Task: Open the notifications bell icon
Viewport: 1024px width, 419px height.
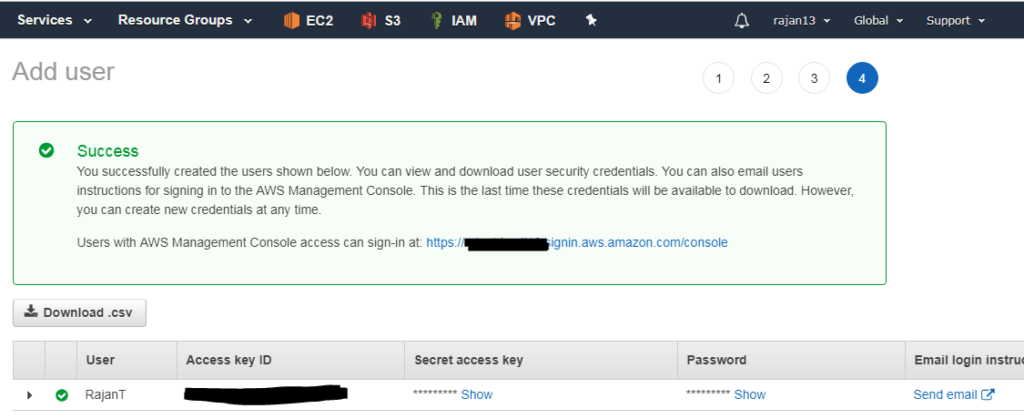Action: 741,21
